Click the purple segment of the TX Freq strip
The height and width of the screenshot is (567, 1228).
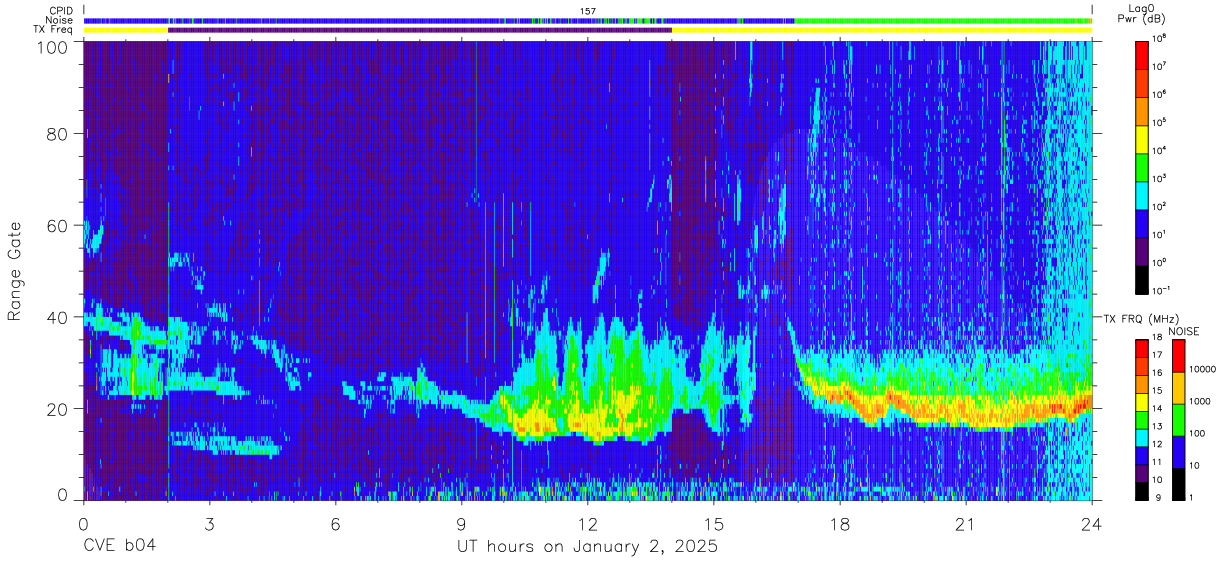[420, 30]
